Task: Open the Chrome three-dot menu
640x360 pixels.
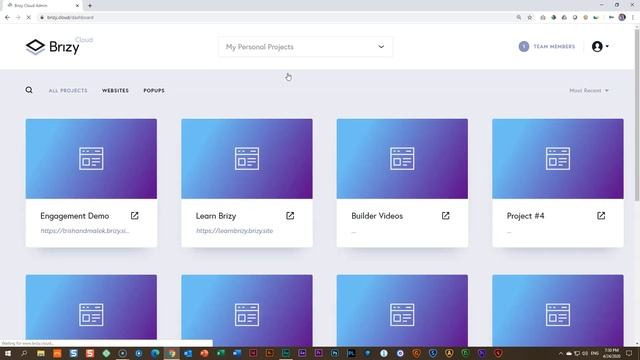Action: coord(633,18)
